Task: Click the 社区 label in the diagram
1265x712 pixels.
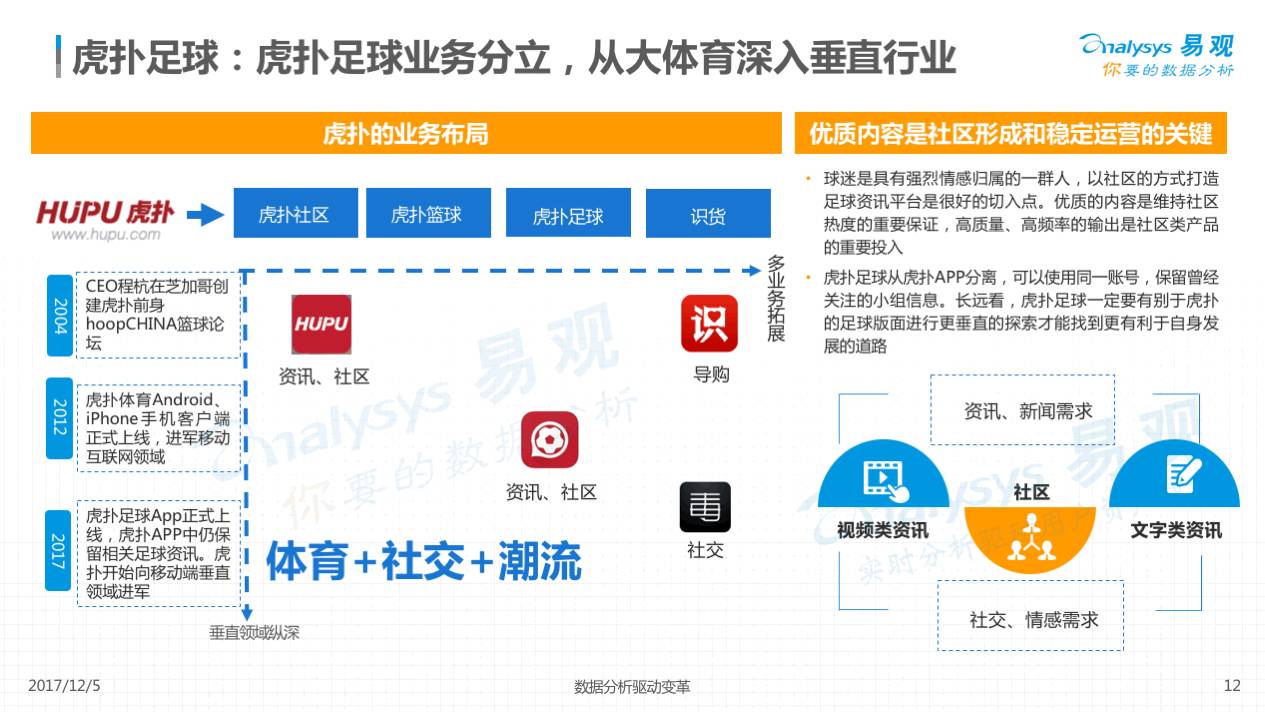Action: click(1031, 492)
